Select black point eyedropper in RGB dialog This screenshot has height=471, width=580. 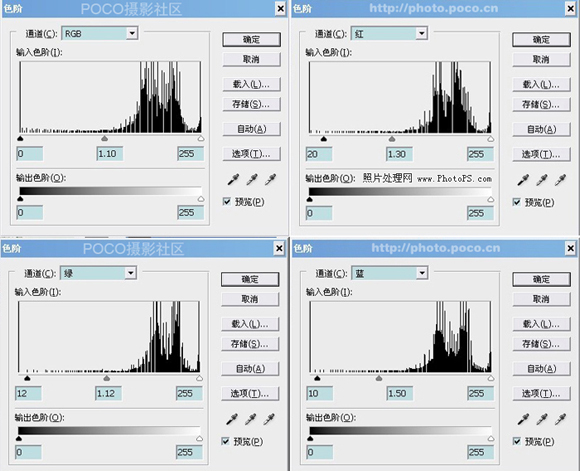pos(233,180)
